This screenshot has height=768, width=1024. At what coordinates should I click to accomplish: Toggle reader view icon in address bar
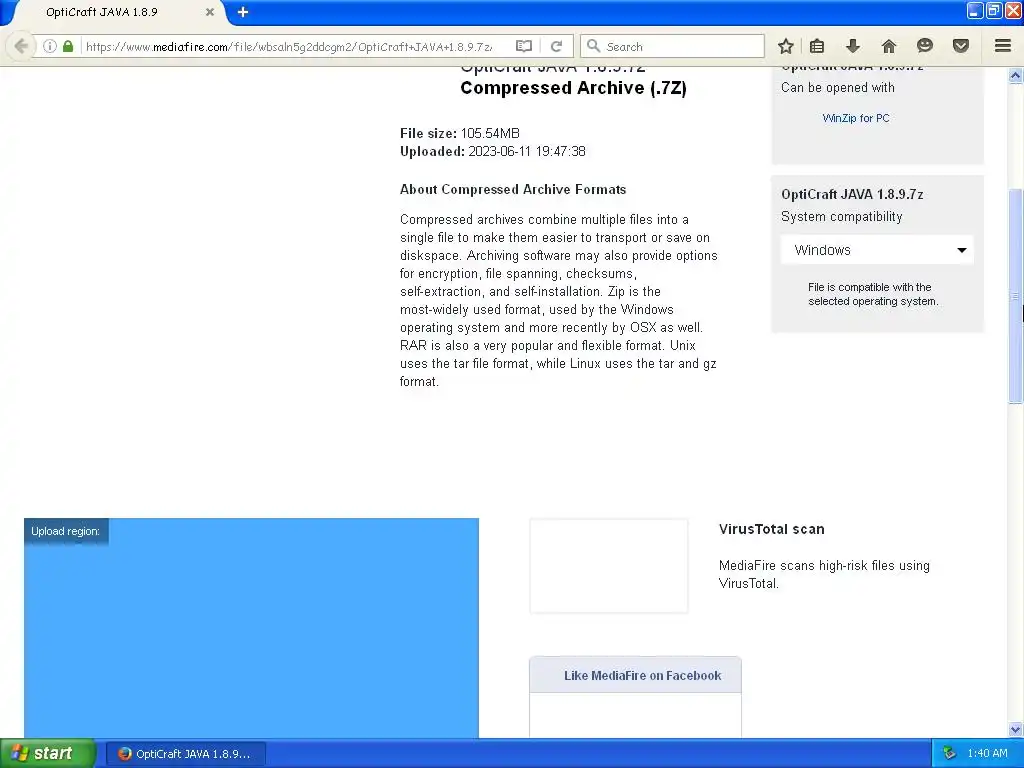point(524,46)
